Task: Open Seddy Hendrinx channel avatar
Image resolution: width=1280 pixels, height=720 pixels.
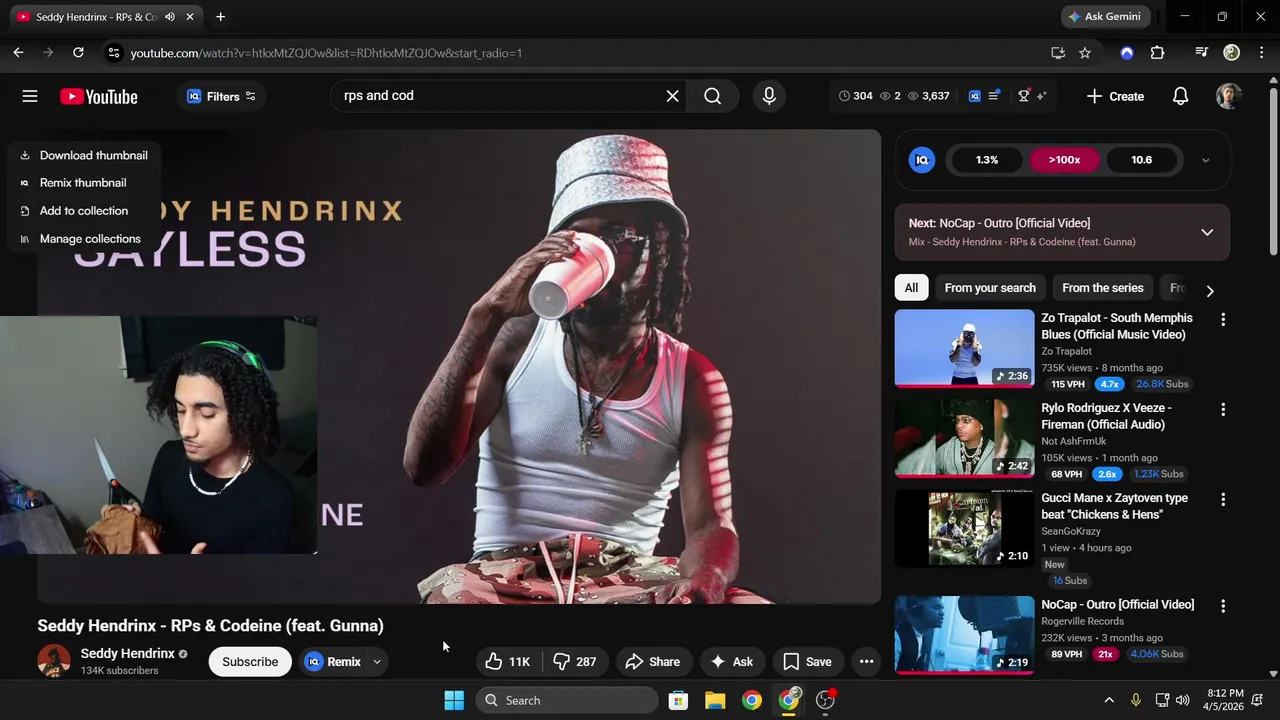Action: coord(54,661)
